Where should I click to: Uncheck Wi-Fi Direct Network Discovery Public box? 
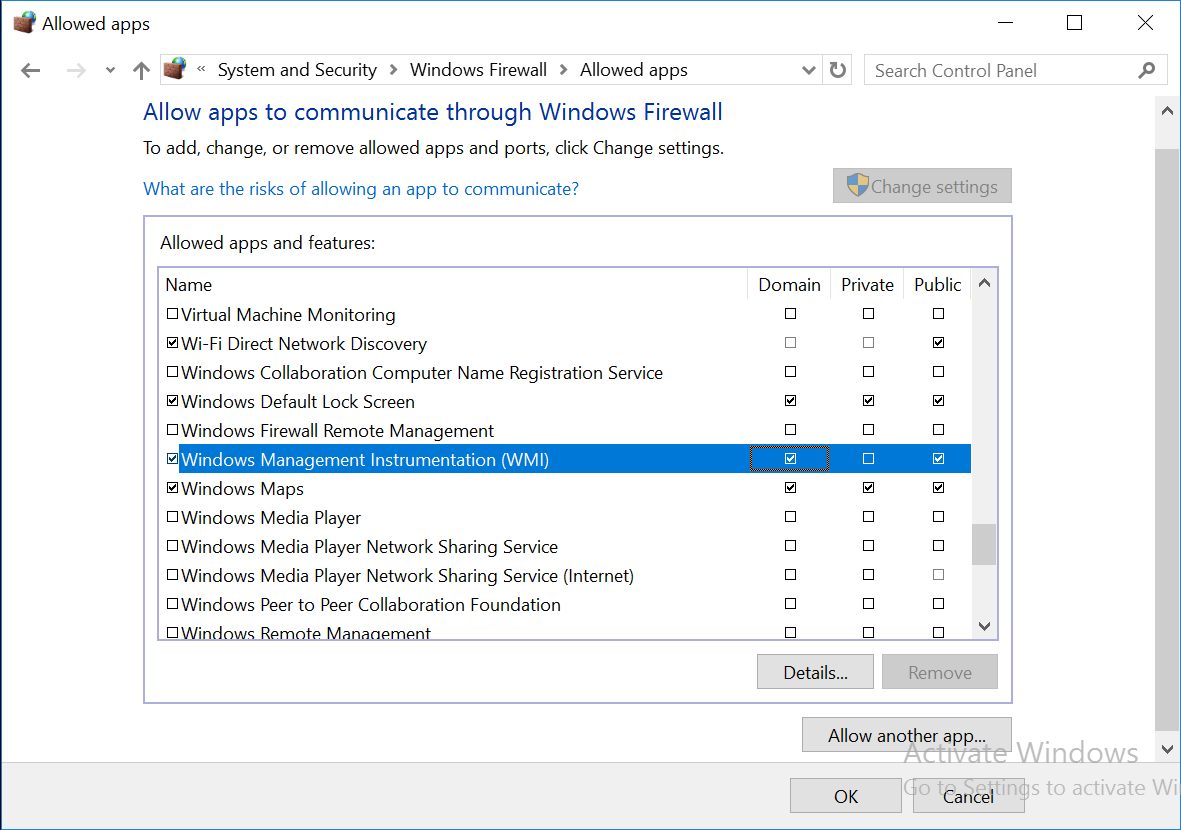938,343
